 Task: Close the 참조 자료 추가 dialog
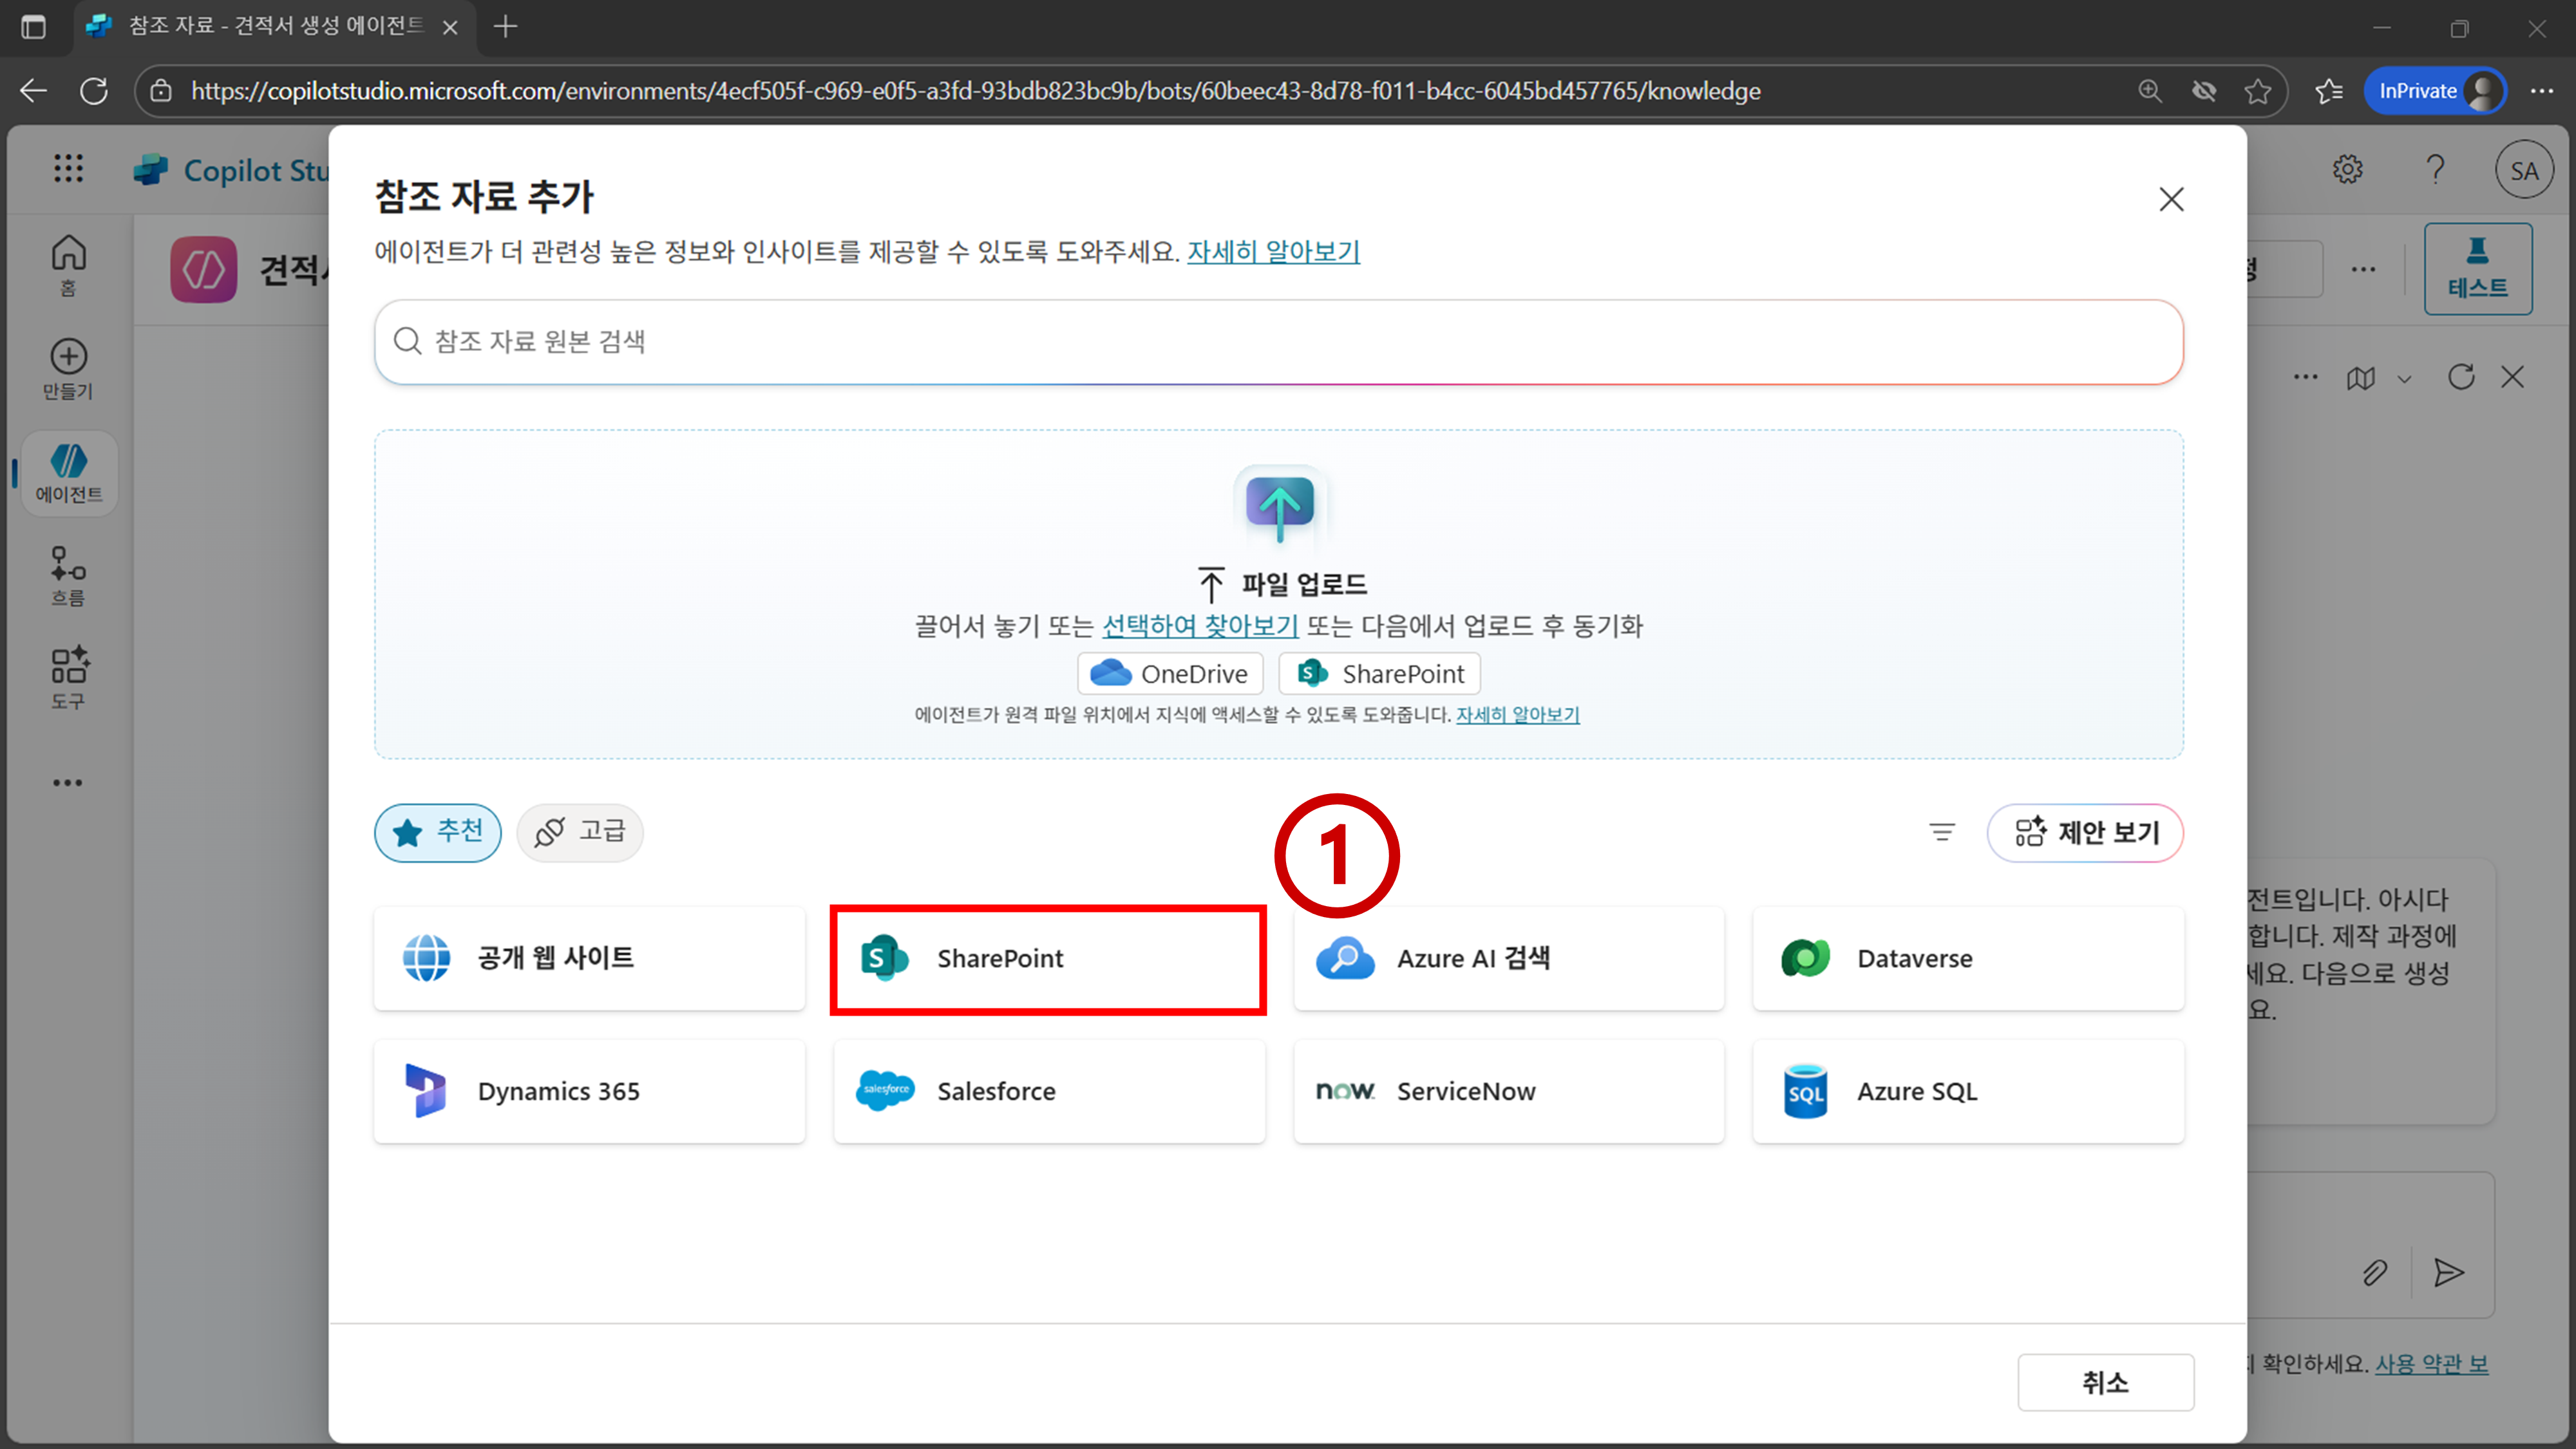(2171, 199)
